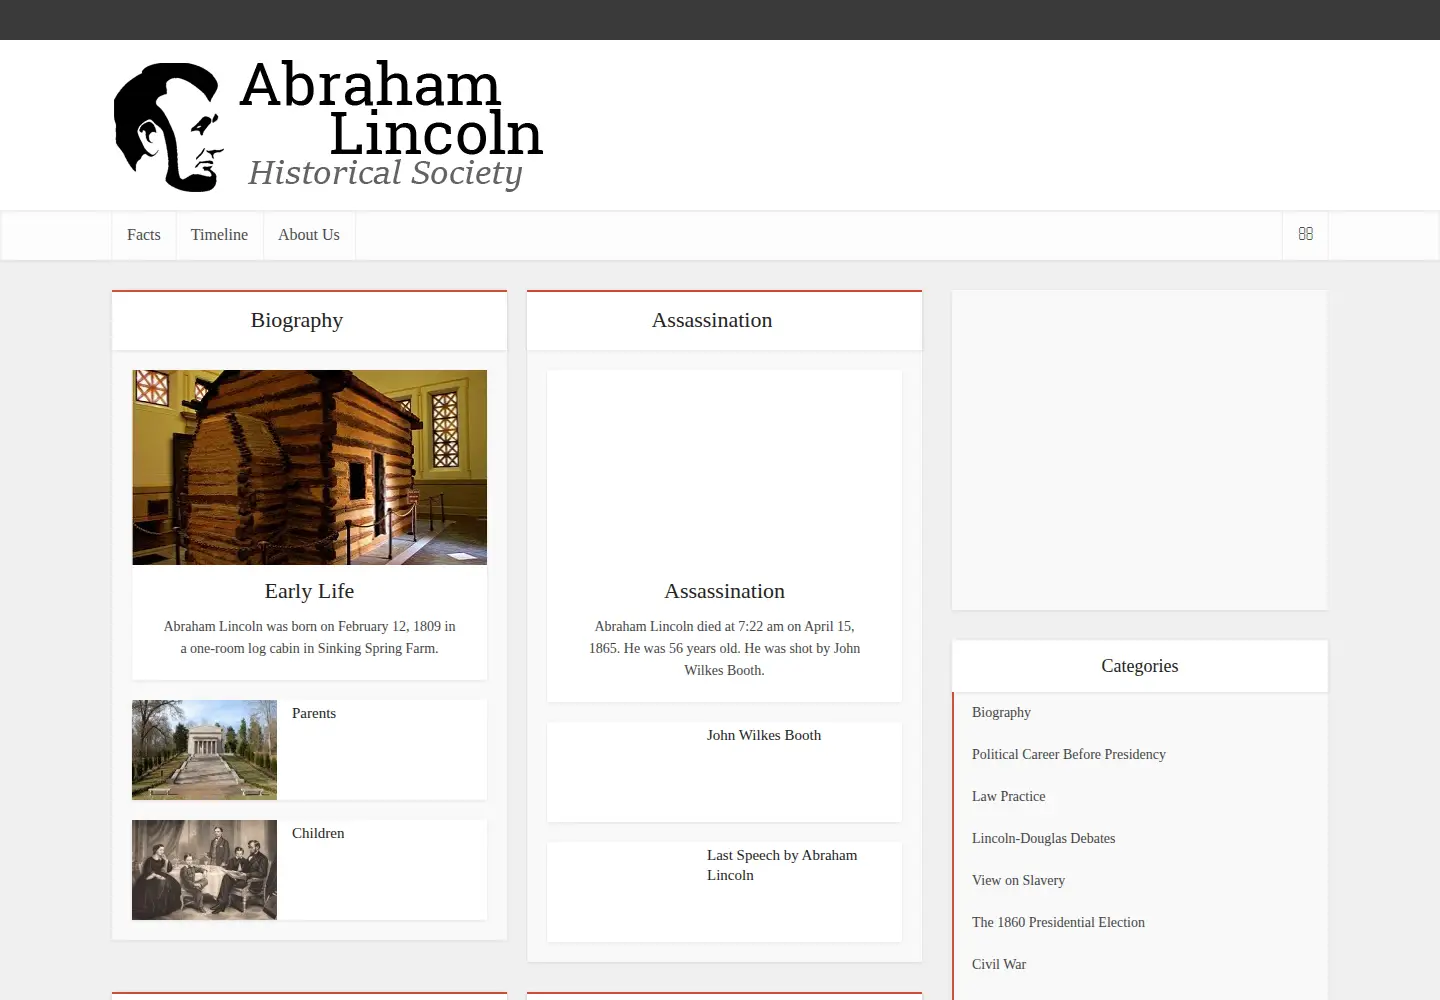Open the Children article link
This screenshot has width=1440, height=1000.
(318, 833)
